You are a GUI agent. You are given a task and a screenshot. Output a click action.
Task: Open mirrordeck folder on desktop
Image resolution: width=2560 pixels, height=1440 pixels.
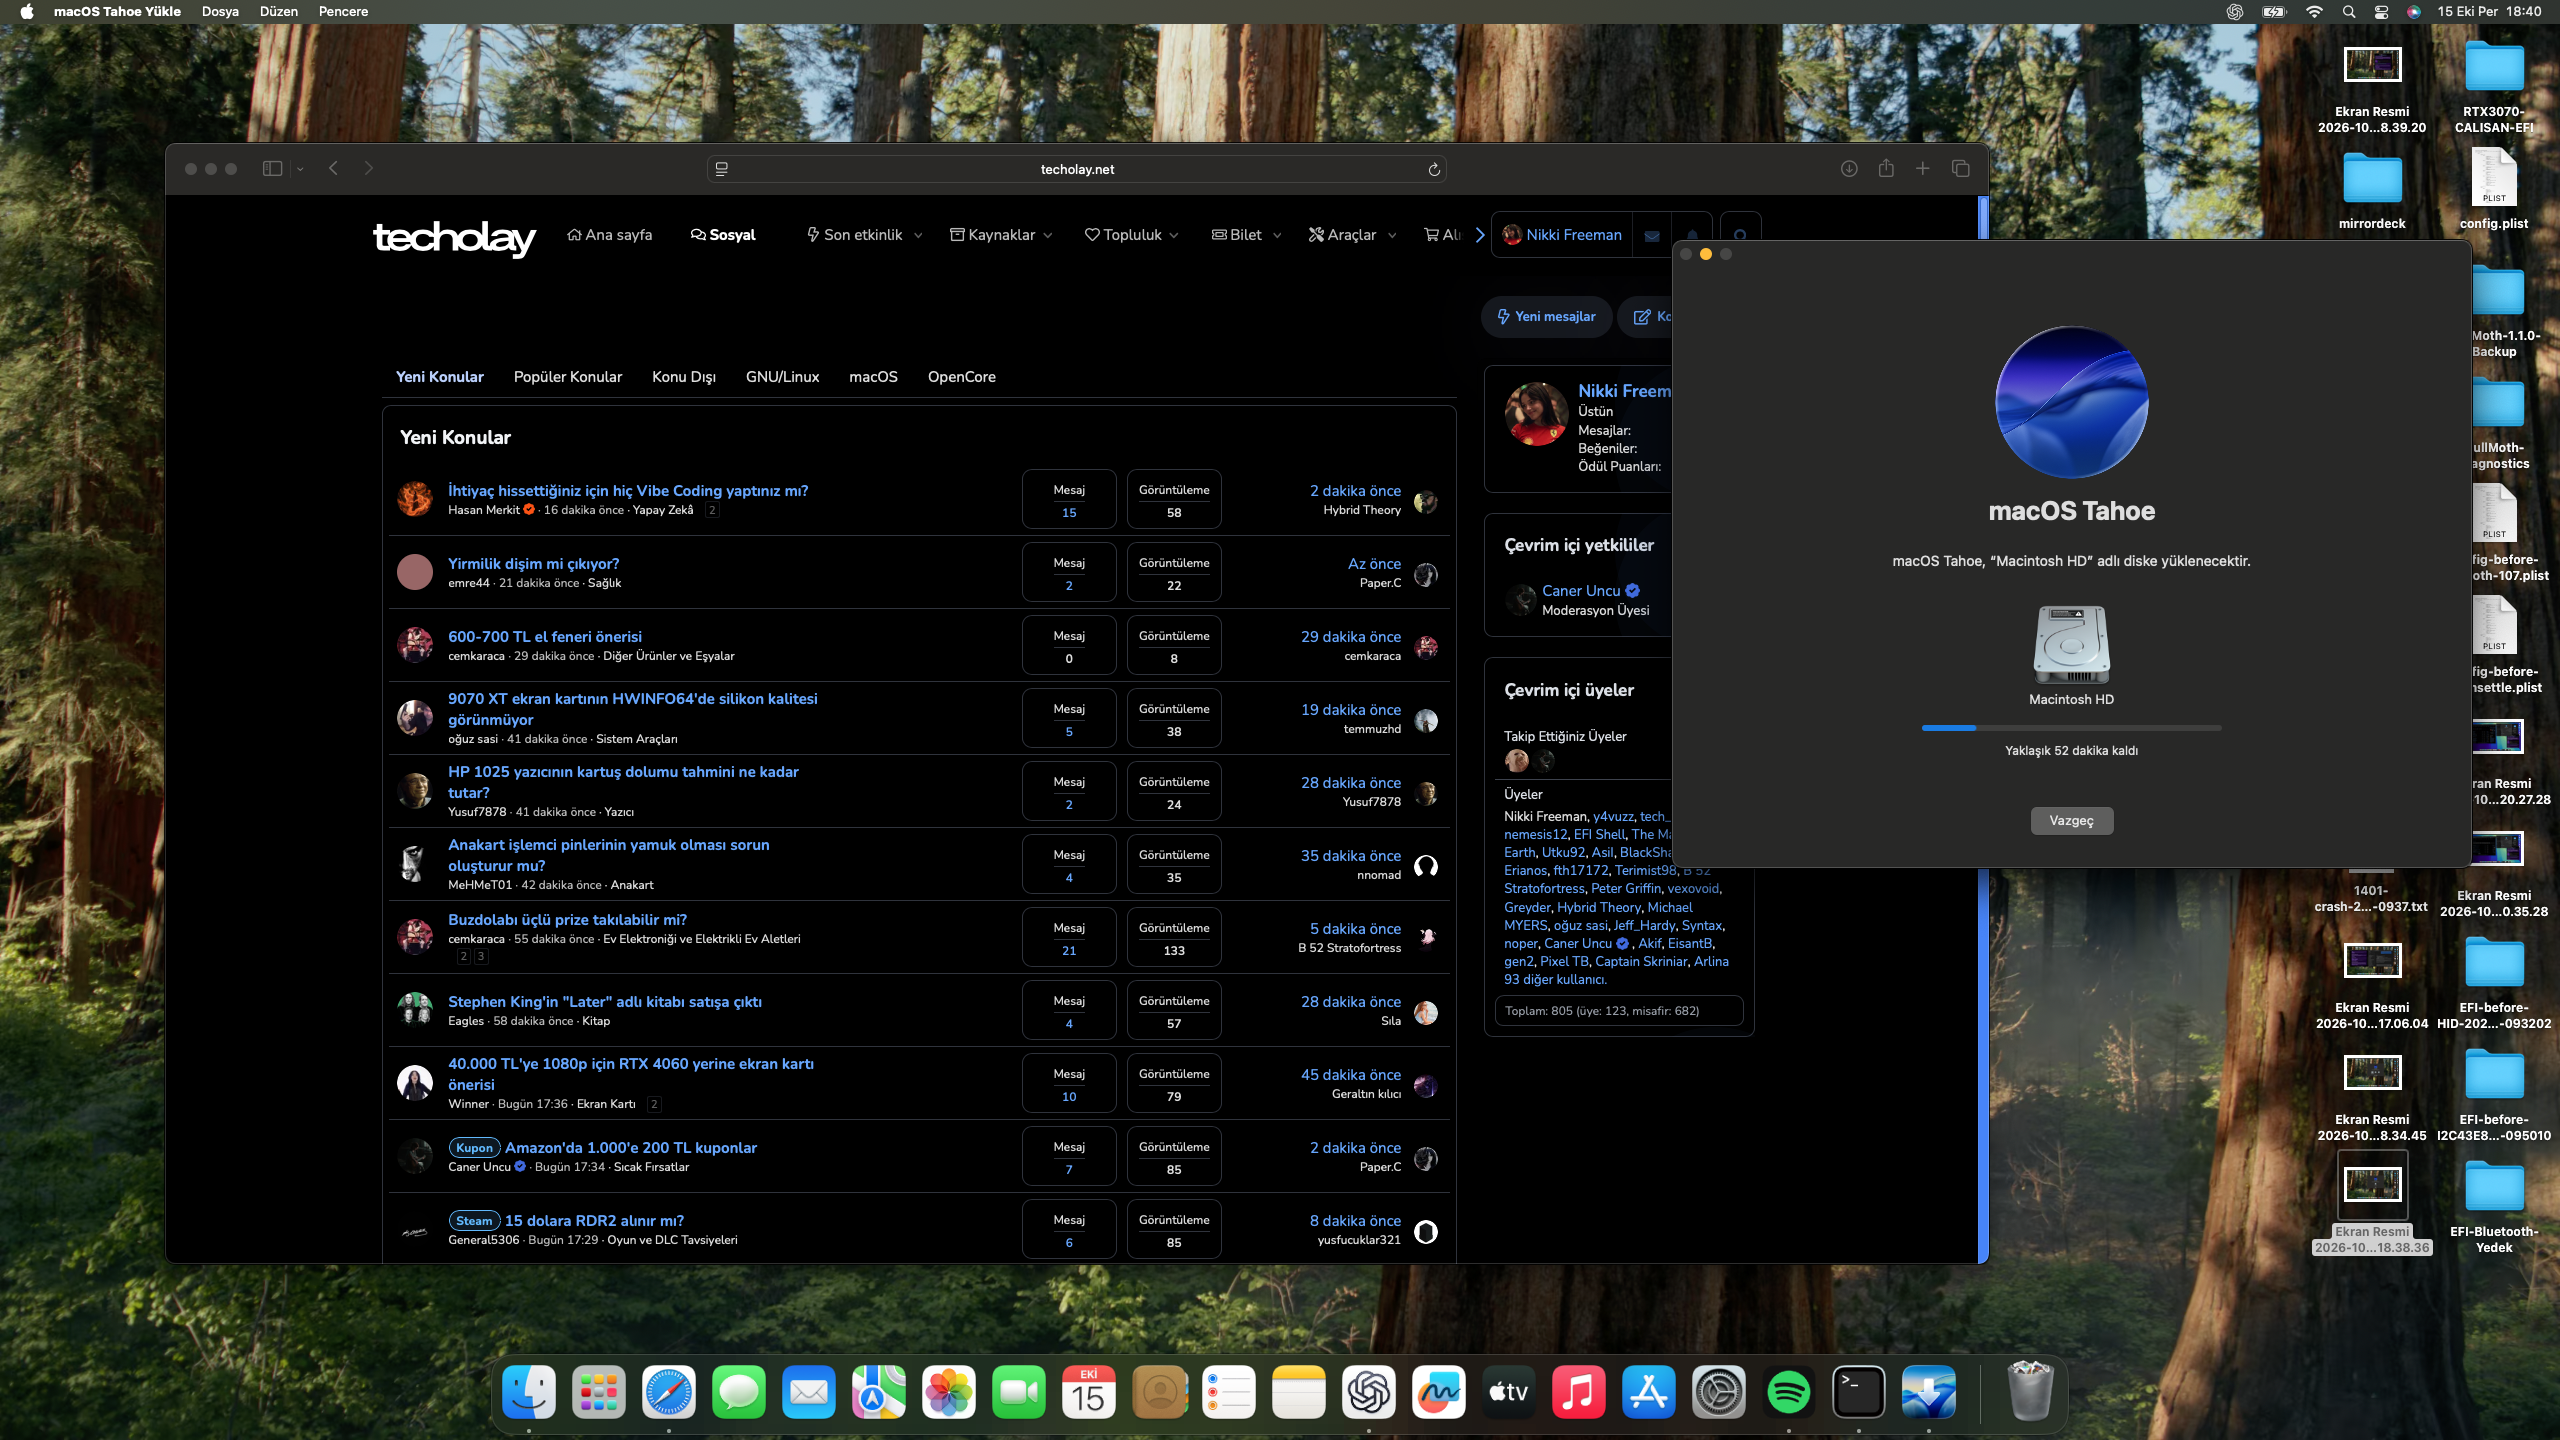pos(2372,180)
